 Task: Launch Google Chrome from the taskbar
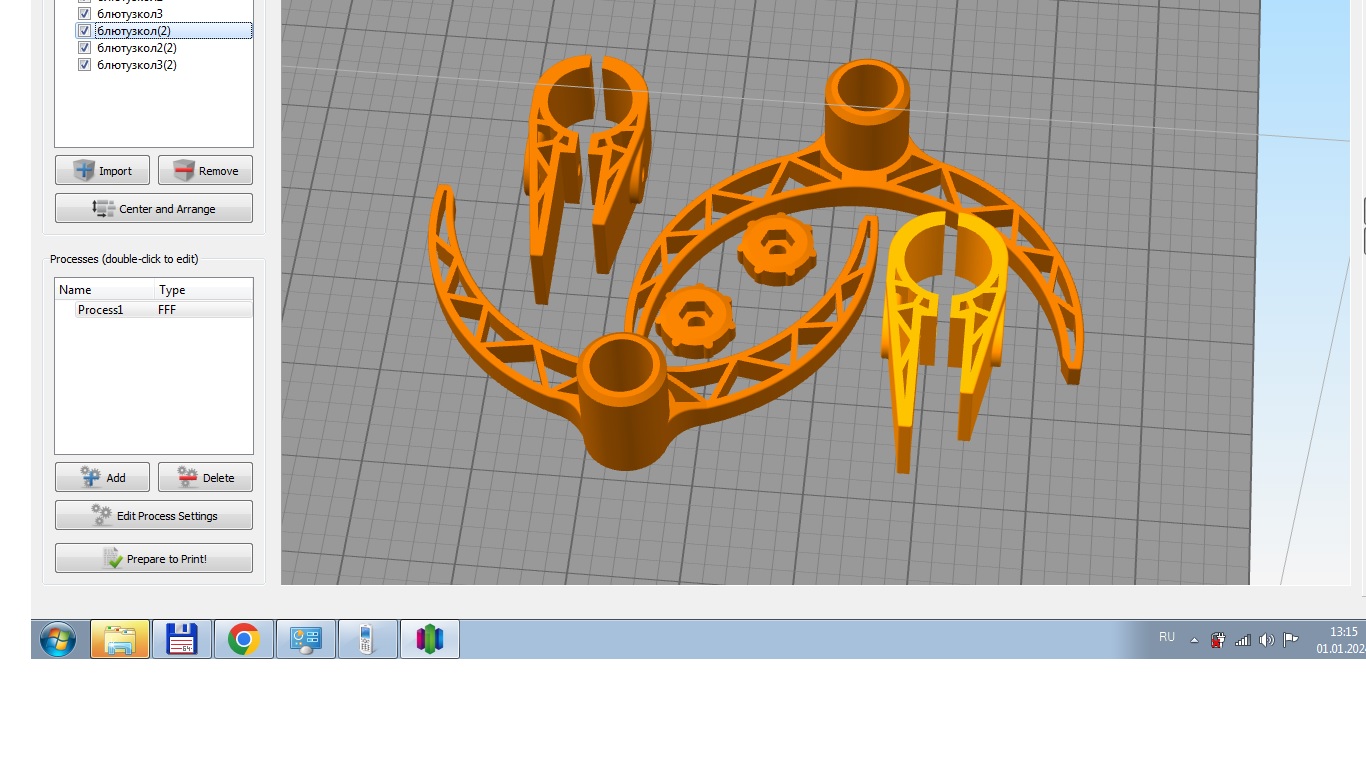point(244,639)
